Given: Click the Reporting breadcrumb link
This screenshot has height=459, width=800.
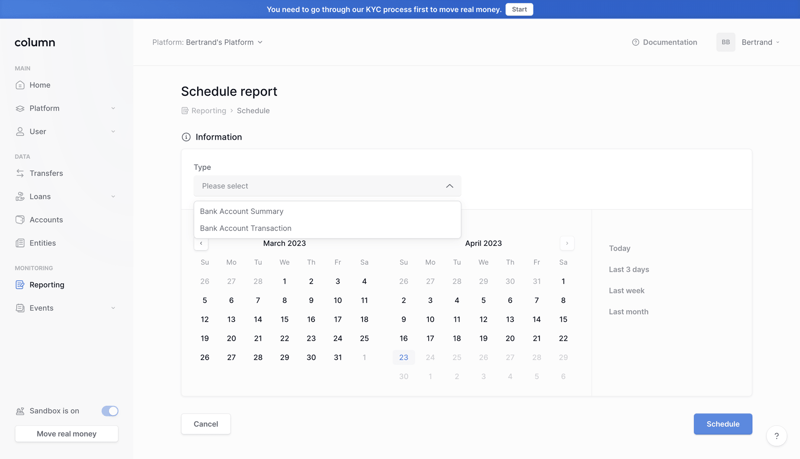Looking at the screenshot, I should (x=209, y=111).
